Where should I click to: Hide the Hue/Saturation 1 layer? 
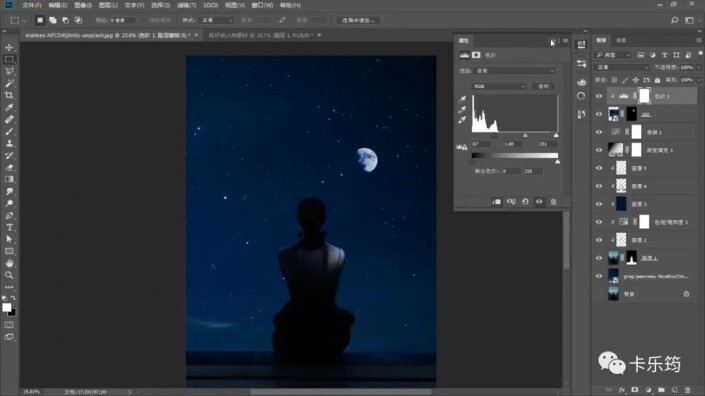pyautogui.click(x=599, y=222)
